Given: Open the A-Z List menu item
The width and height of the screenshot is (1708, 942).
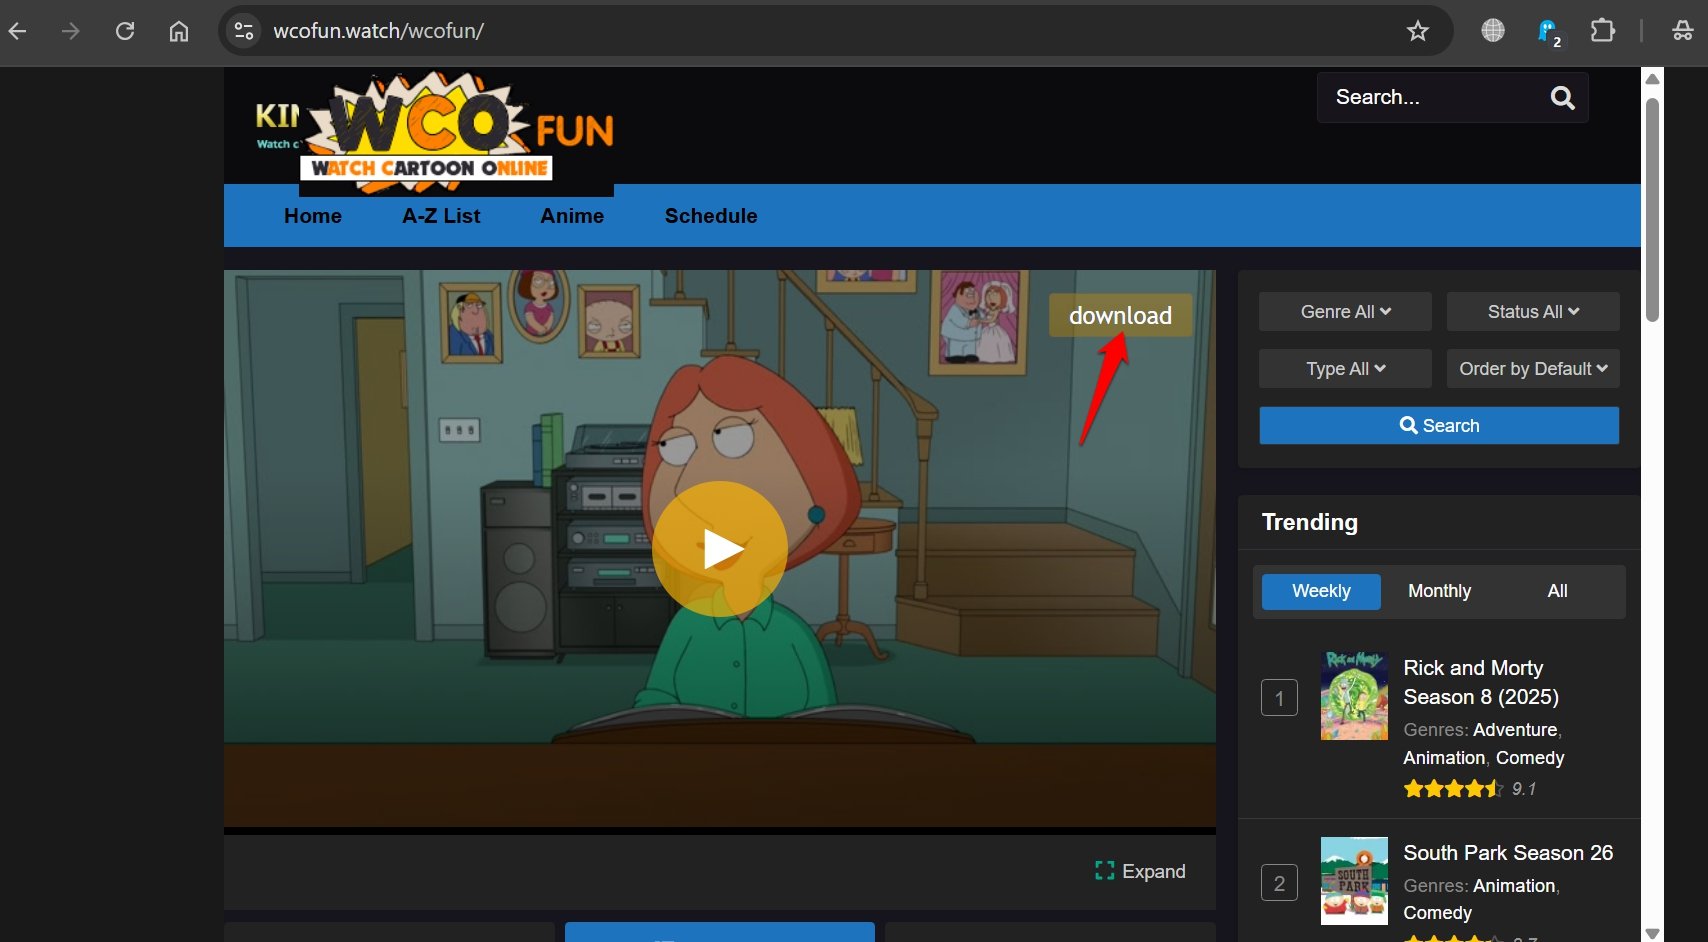Looking at the screenshot, I should point(441,216).
